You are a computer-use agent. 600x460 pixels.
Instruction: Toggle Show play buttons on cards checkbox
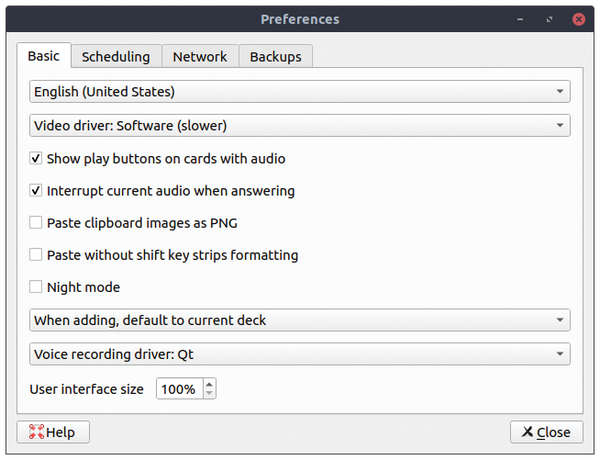tap(36, 158)
